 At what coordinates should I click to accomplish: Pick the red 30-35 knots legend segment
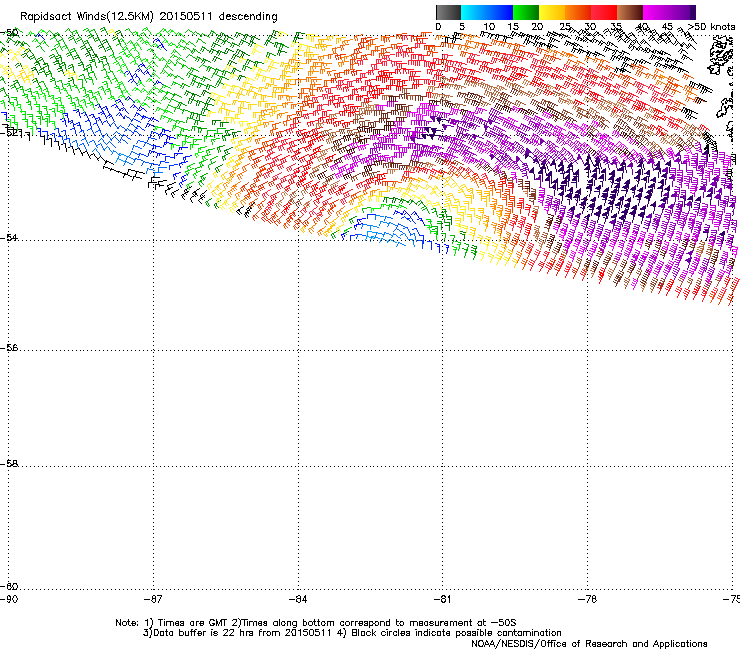click(604, 12)
